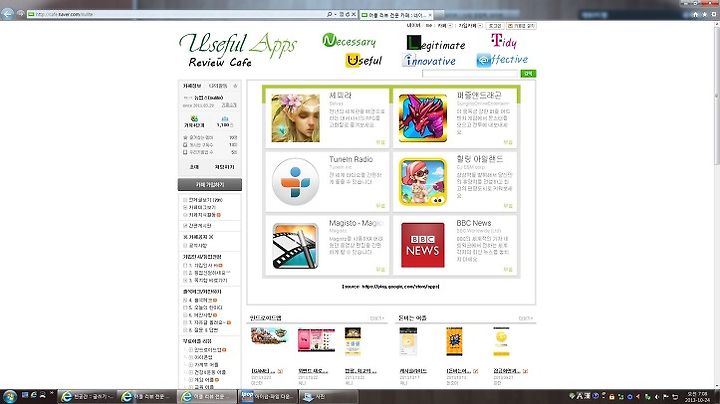
Task: Click the Useful Apps Review Cafe logo
Action: click(x=238, y=50)
